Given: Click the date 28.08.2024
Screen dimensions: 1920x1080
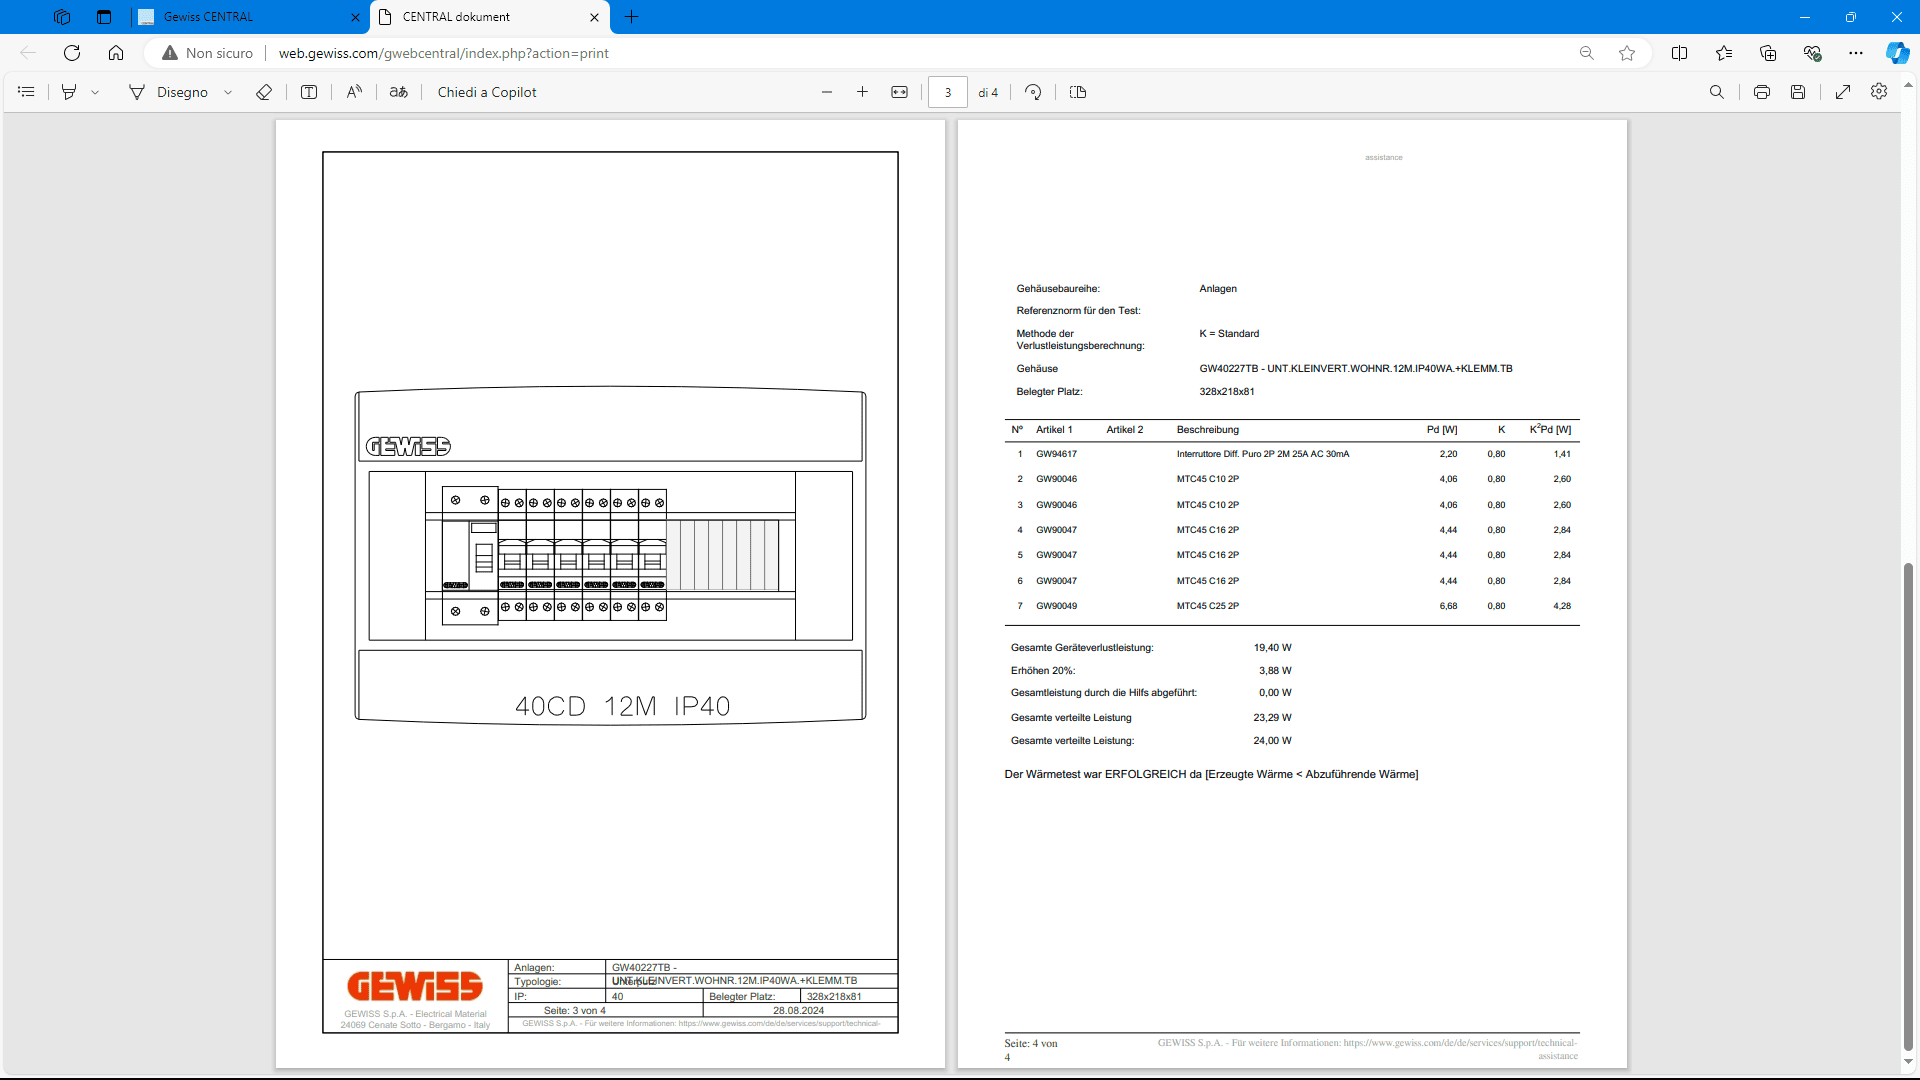Looking at the screenshot, I should [798, 1011].
